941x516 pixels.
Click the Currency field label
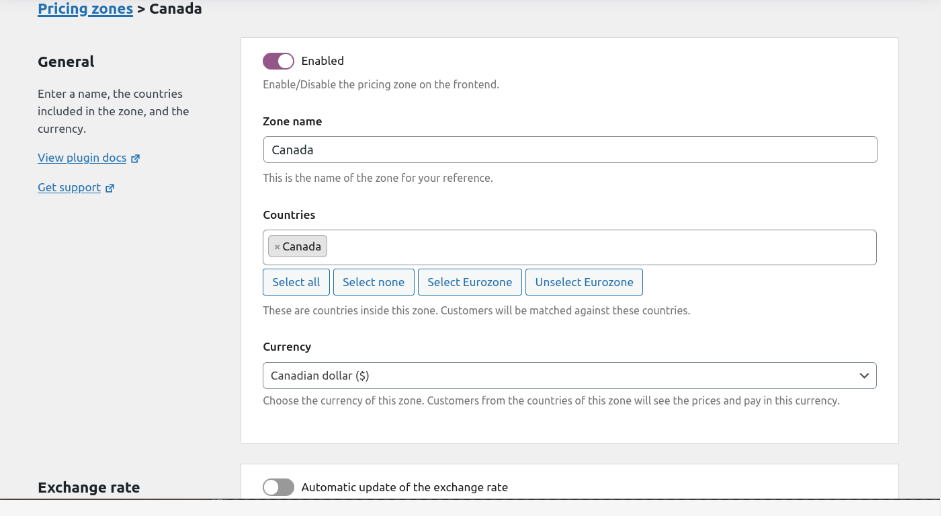(x=287, y=347)
